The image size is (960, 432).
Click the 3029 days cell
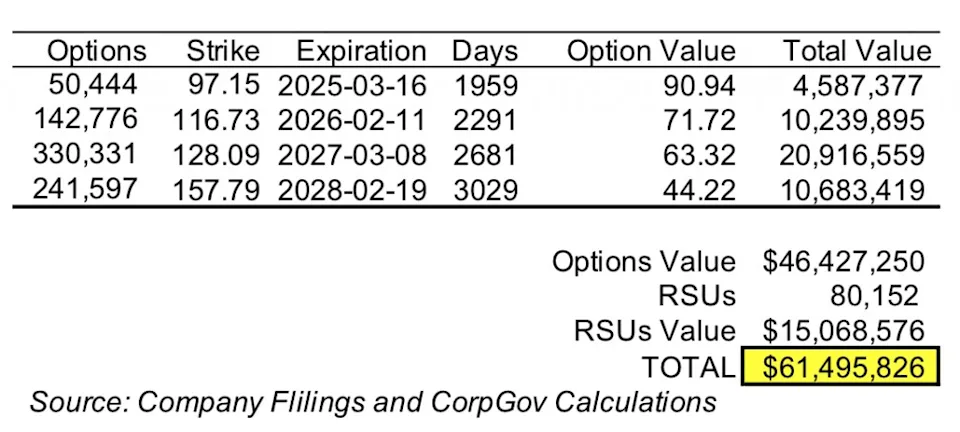[486, 192]
